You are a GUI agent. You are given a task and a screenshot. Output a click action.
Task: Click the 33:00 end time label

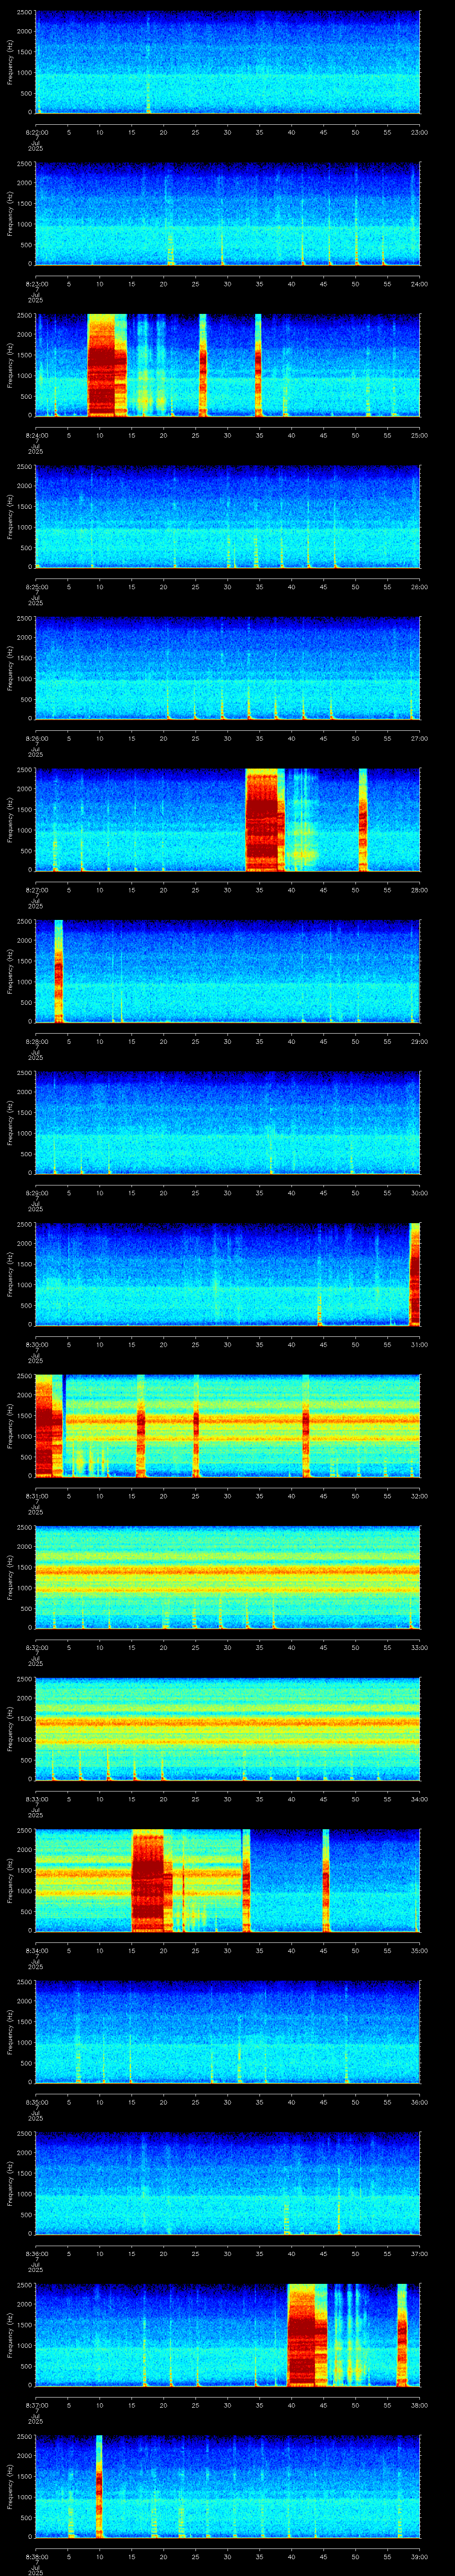[x=419, y=1647]
